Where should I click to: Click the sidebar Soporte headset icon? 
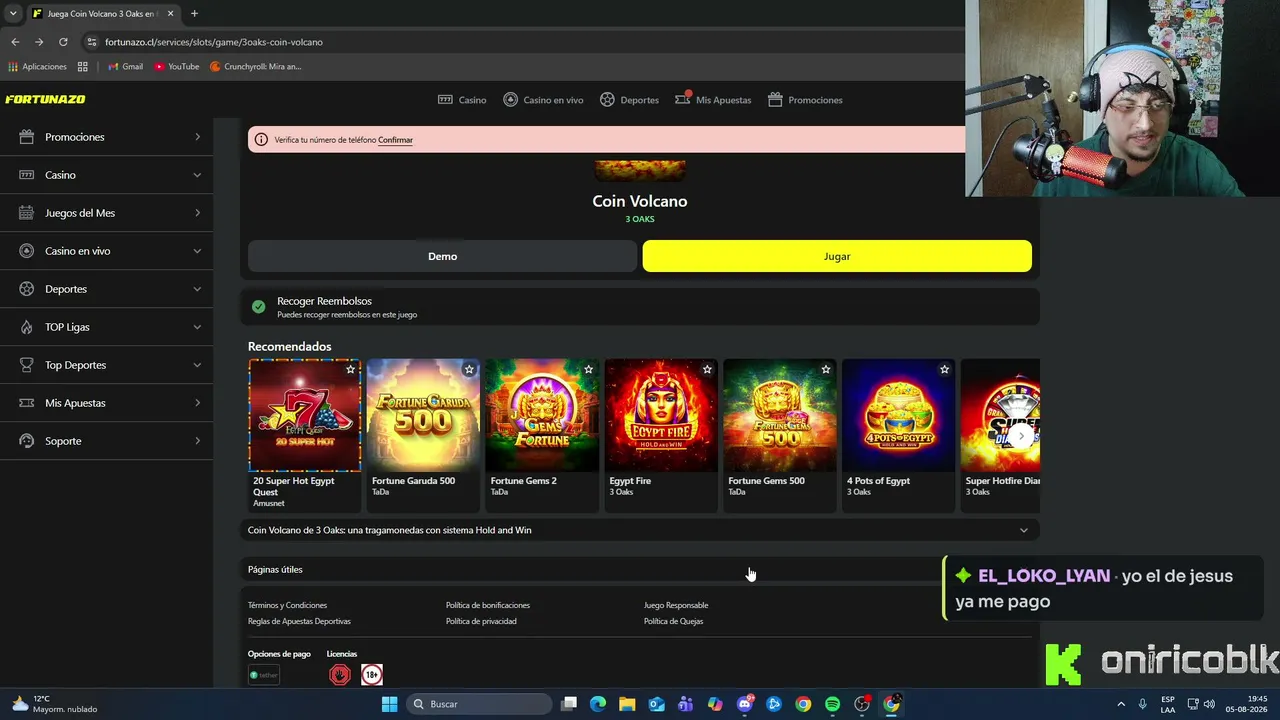pos(26,441)
